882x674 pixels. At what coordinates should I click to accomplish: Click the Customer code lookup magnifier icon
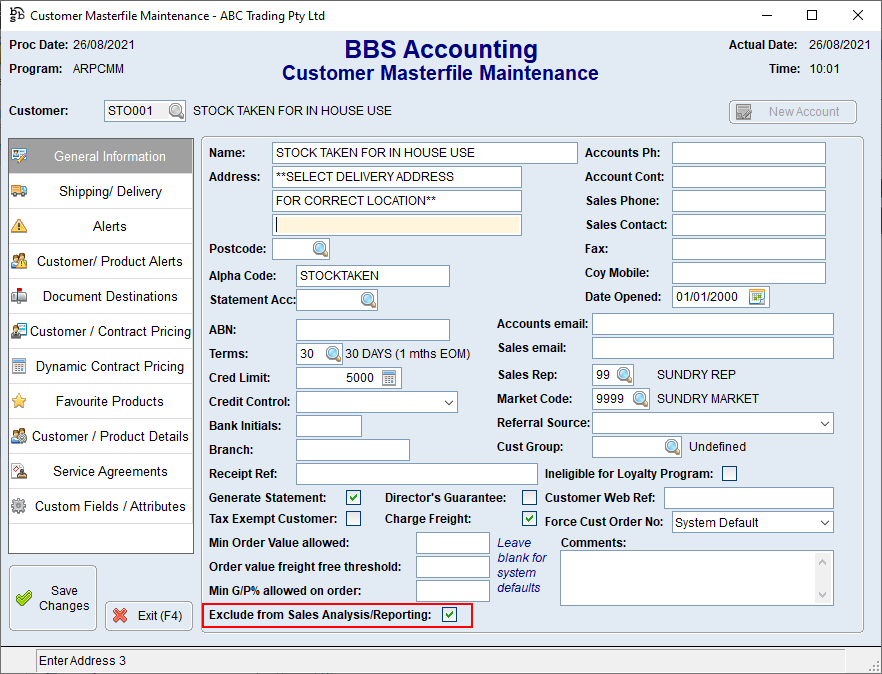tap(176, 111)
